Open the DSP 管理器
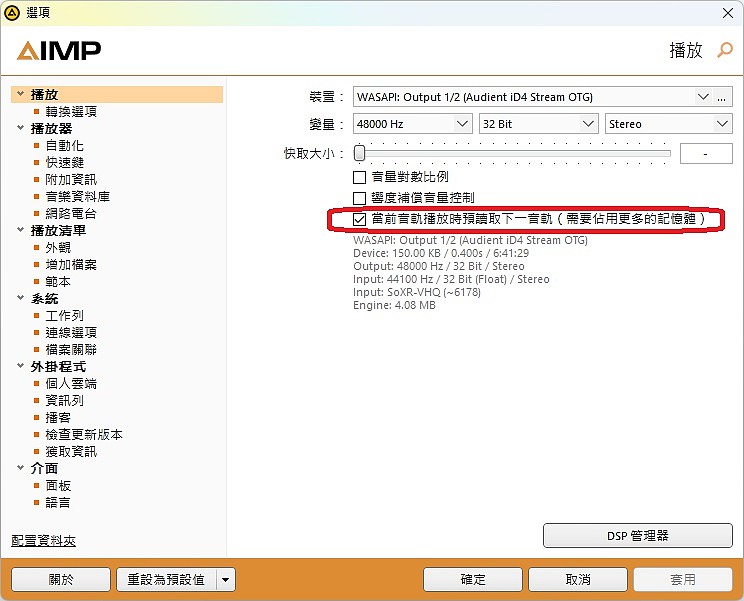The image size is (744, 601). click(638, 536)
